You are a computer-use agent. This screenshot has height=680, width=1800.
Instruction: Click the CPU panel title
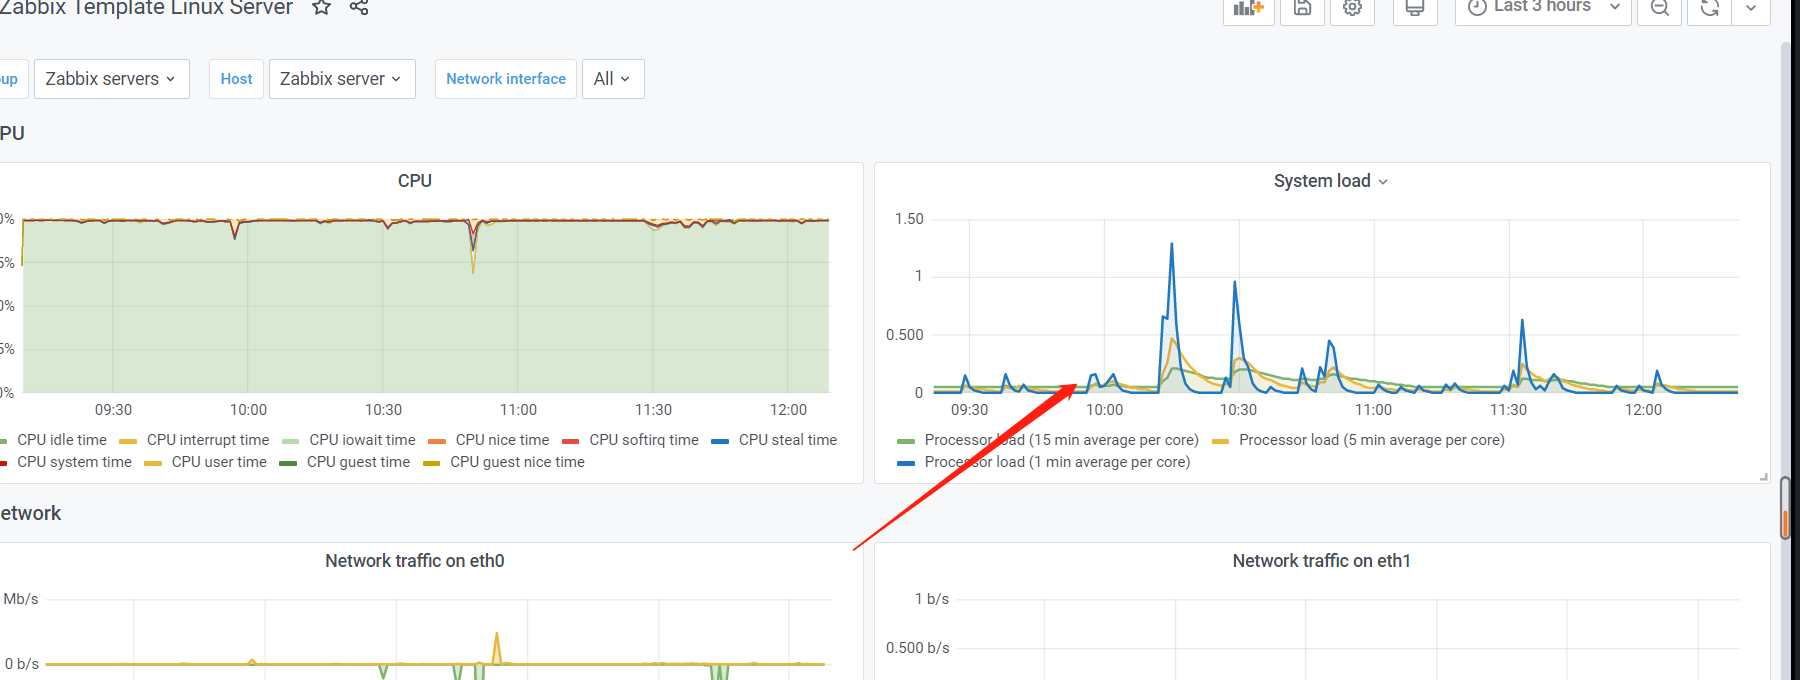click(414, 181)
